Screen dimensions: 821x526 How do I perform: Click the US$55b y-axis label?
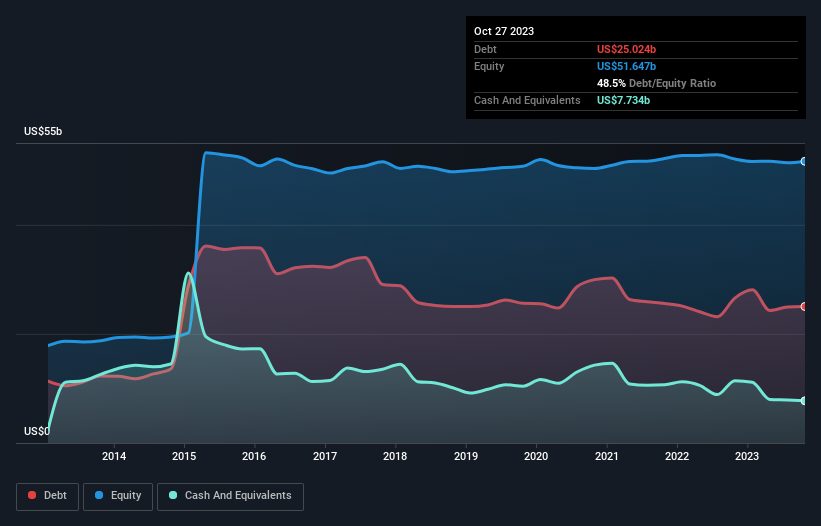pos(43,131)
